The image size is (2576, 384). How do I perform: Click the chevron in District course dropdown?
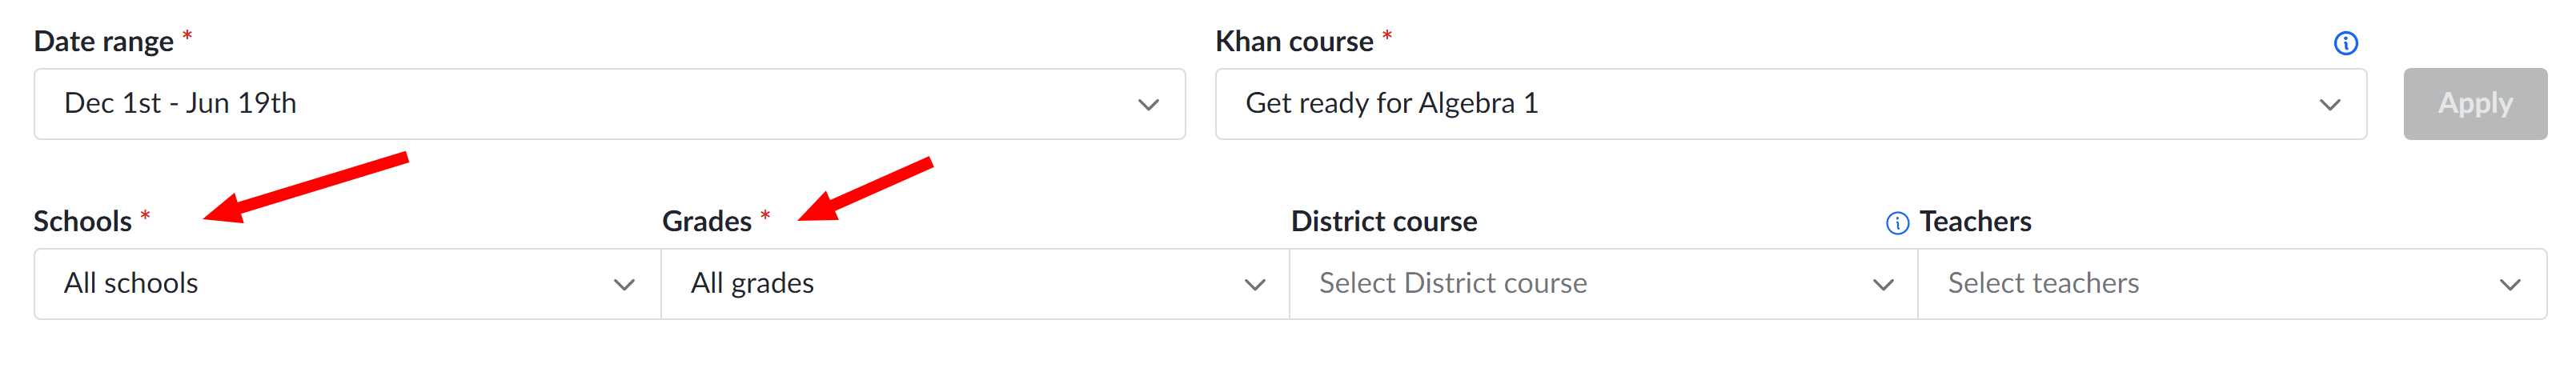1883,285
